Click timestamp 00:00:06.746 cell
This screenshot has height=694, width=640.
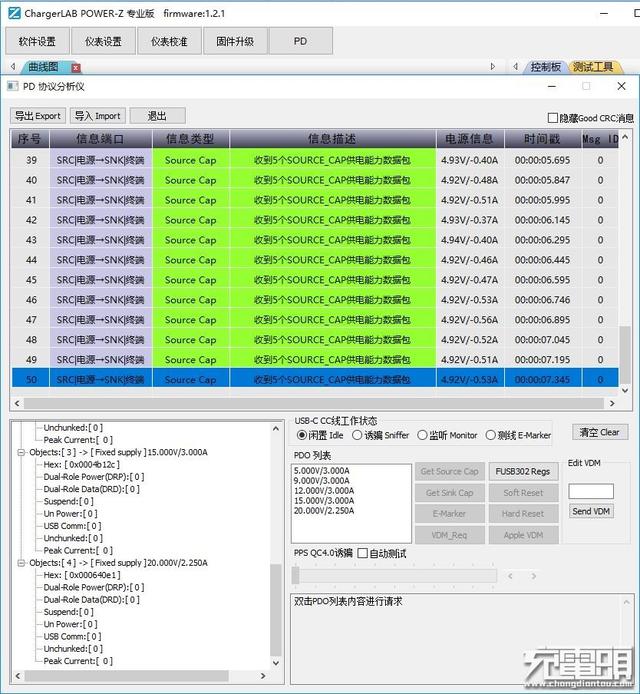[543, 300]
